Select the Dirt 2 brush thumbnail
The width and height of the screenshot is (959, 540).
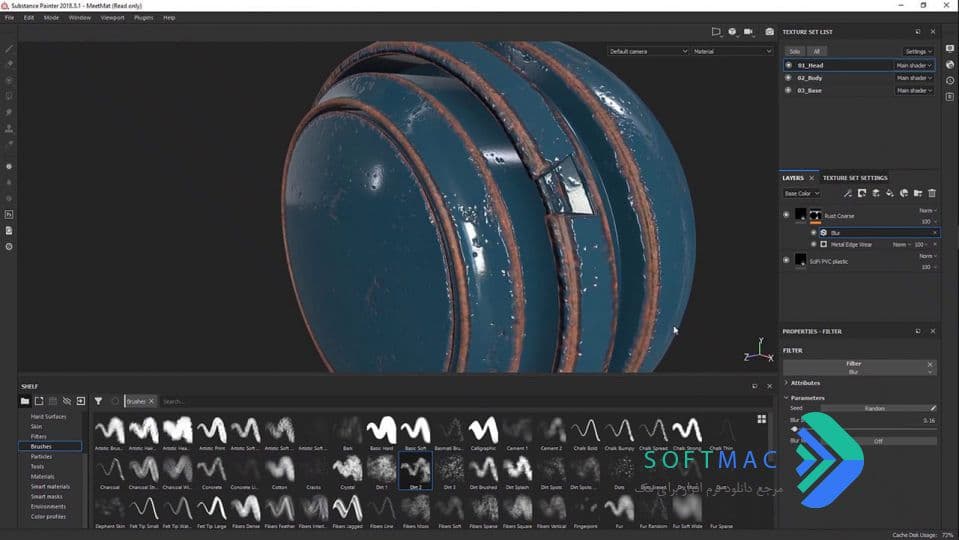[x=415, y=471]
